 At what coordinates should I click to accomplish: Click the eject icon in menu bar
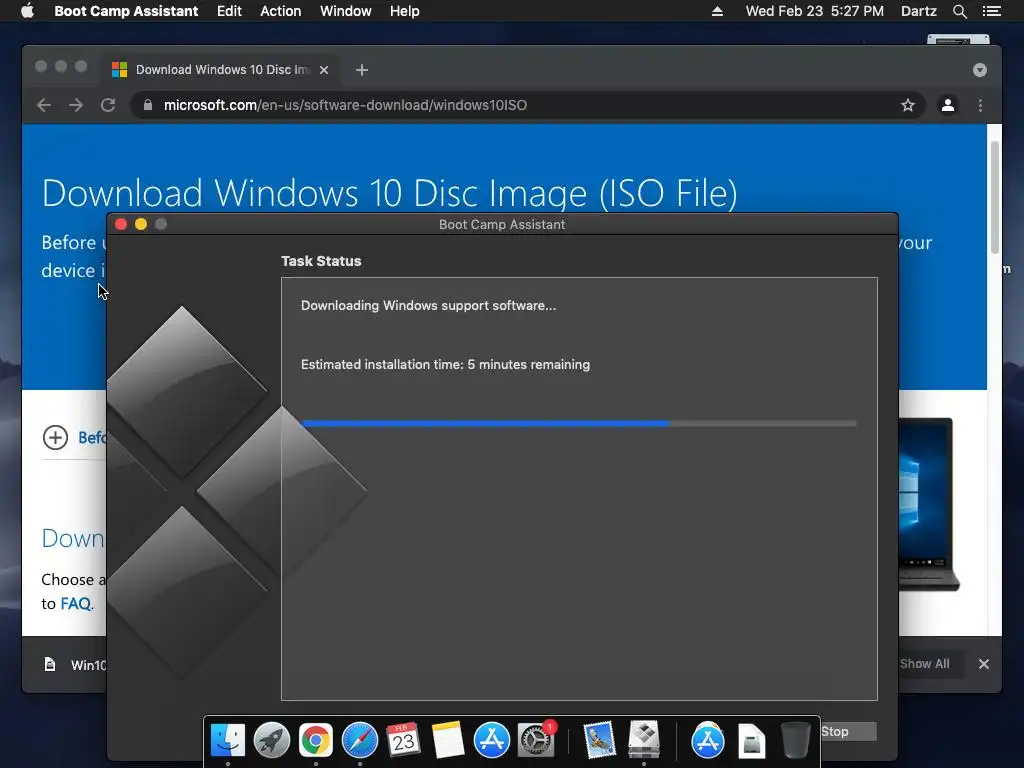[x=717, y=11]
